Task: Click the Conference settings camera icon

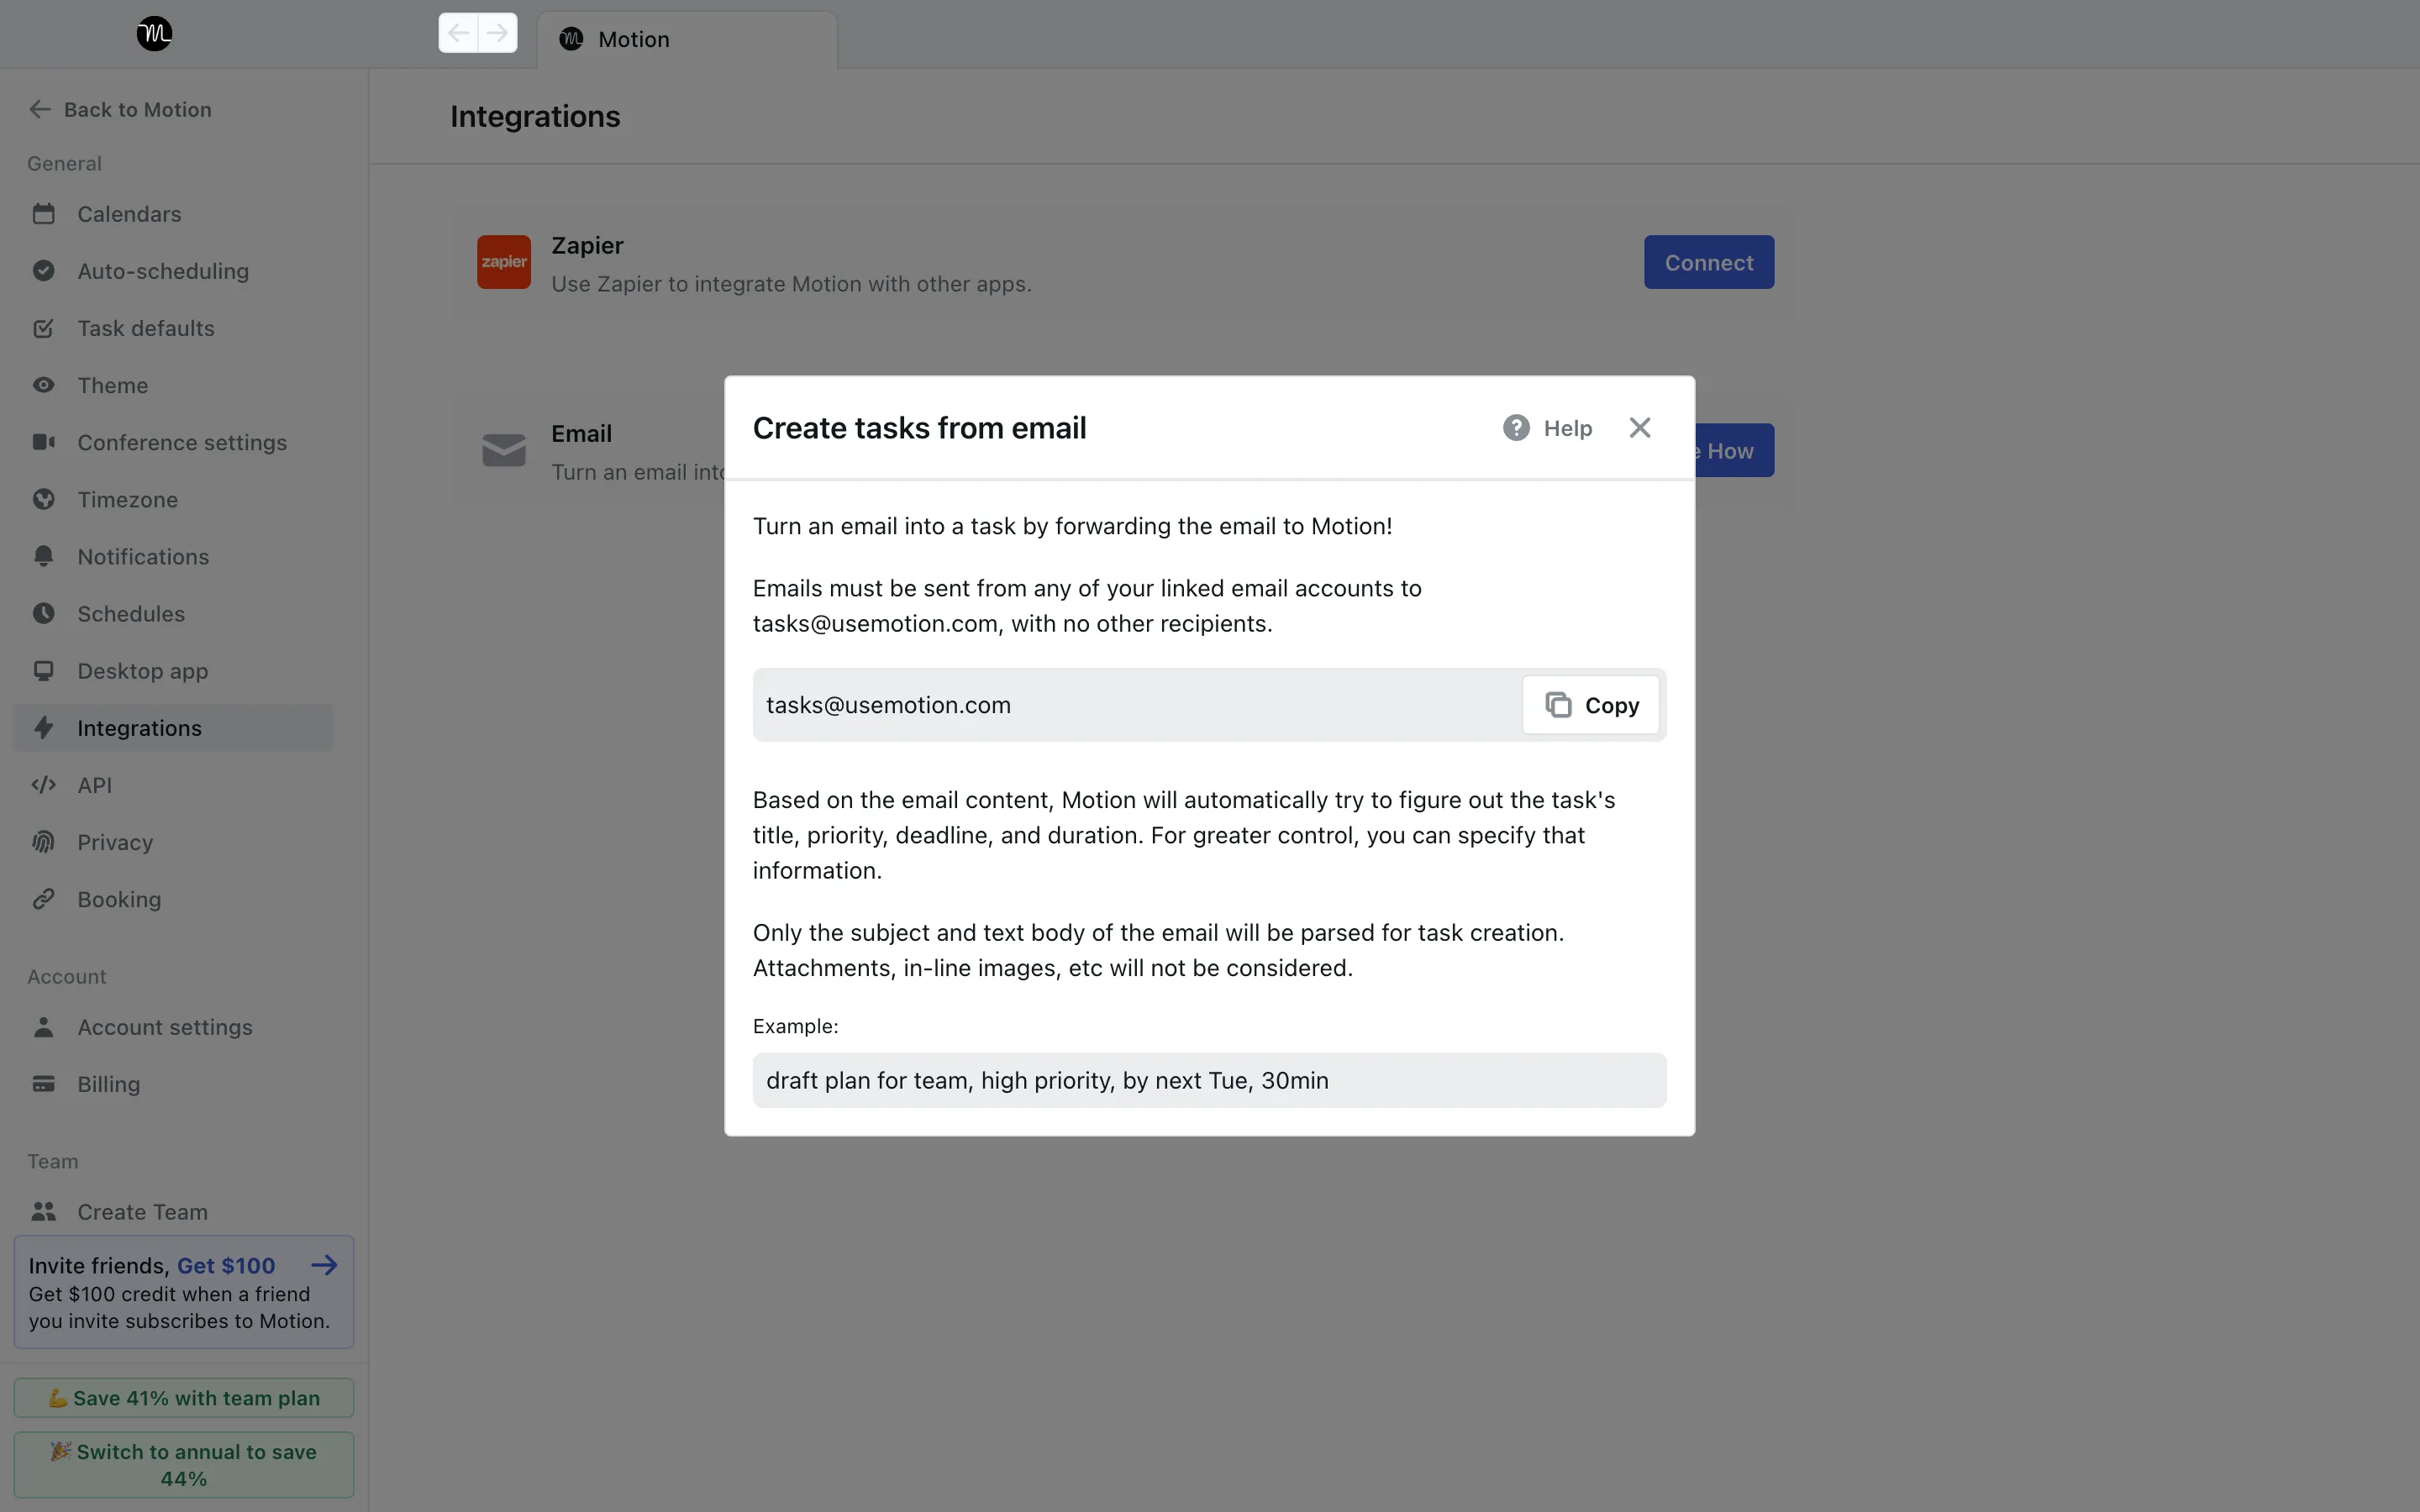Action: click(x=43, y=442)
